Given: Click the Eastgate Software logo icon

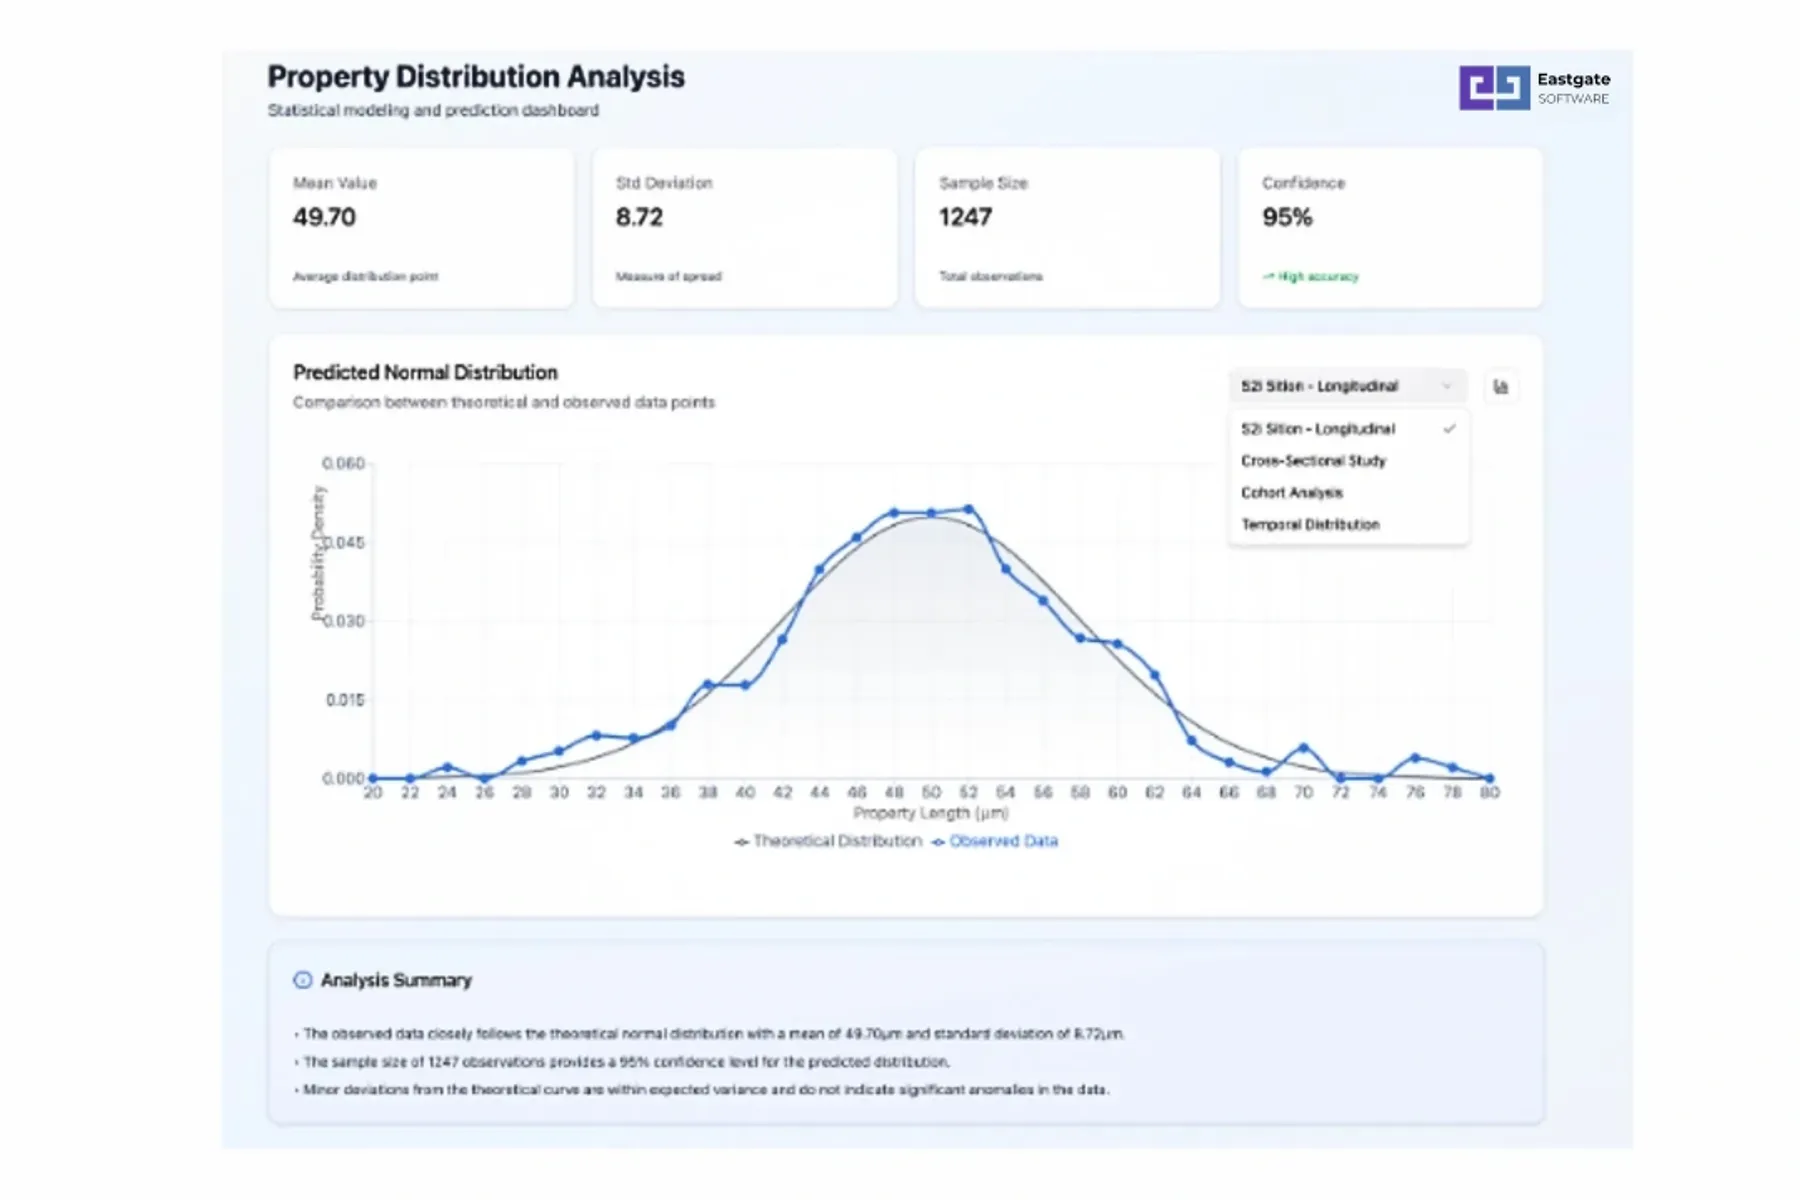Looking at the screenshot, I should point(1494,88).
